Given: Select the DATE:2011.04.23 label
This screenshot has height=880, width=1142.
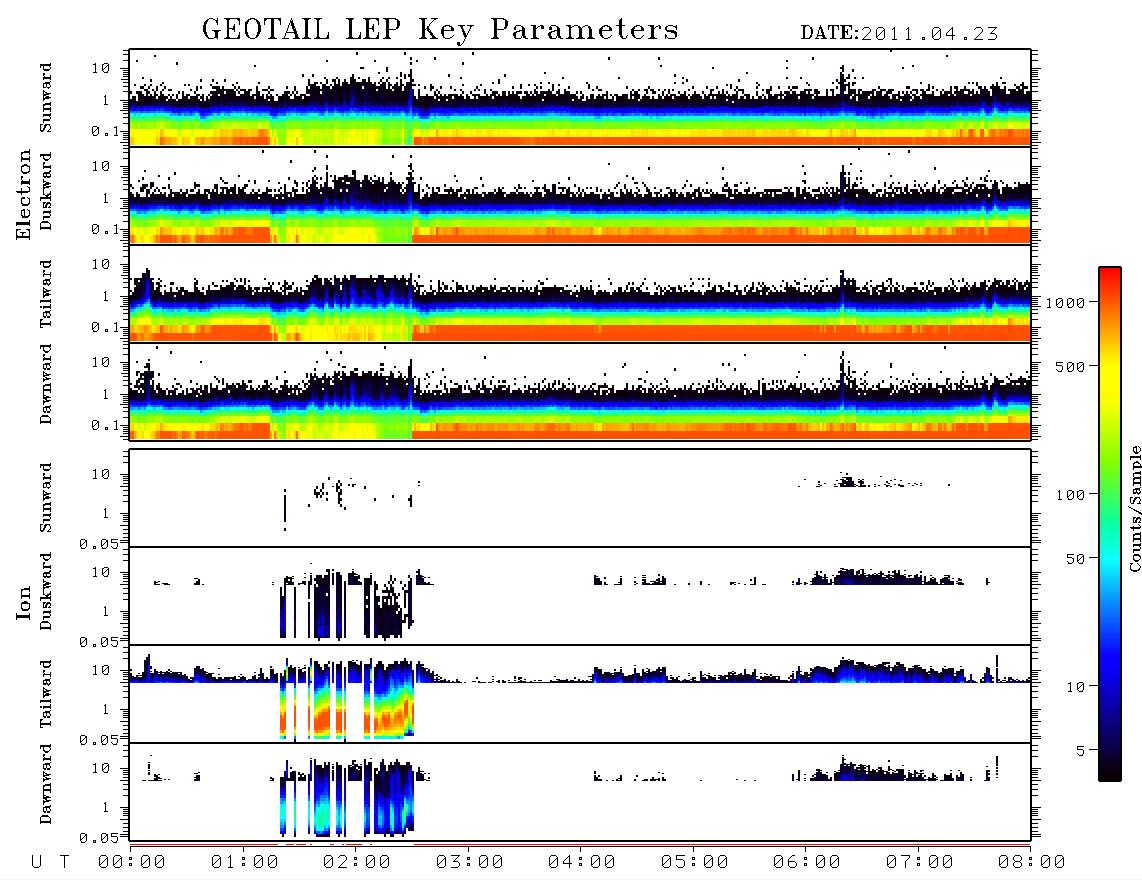Looking at the screenshot, I should 899,34.
